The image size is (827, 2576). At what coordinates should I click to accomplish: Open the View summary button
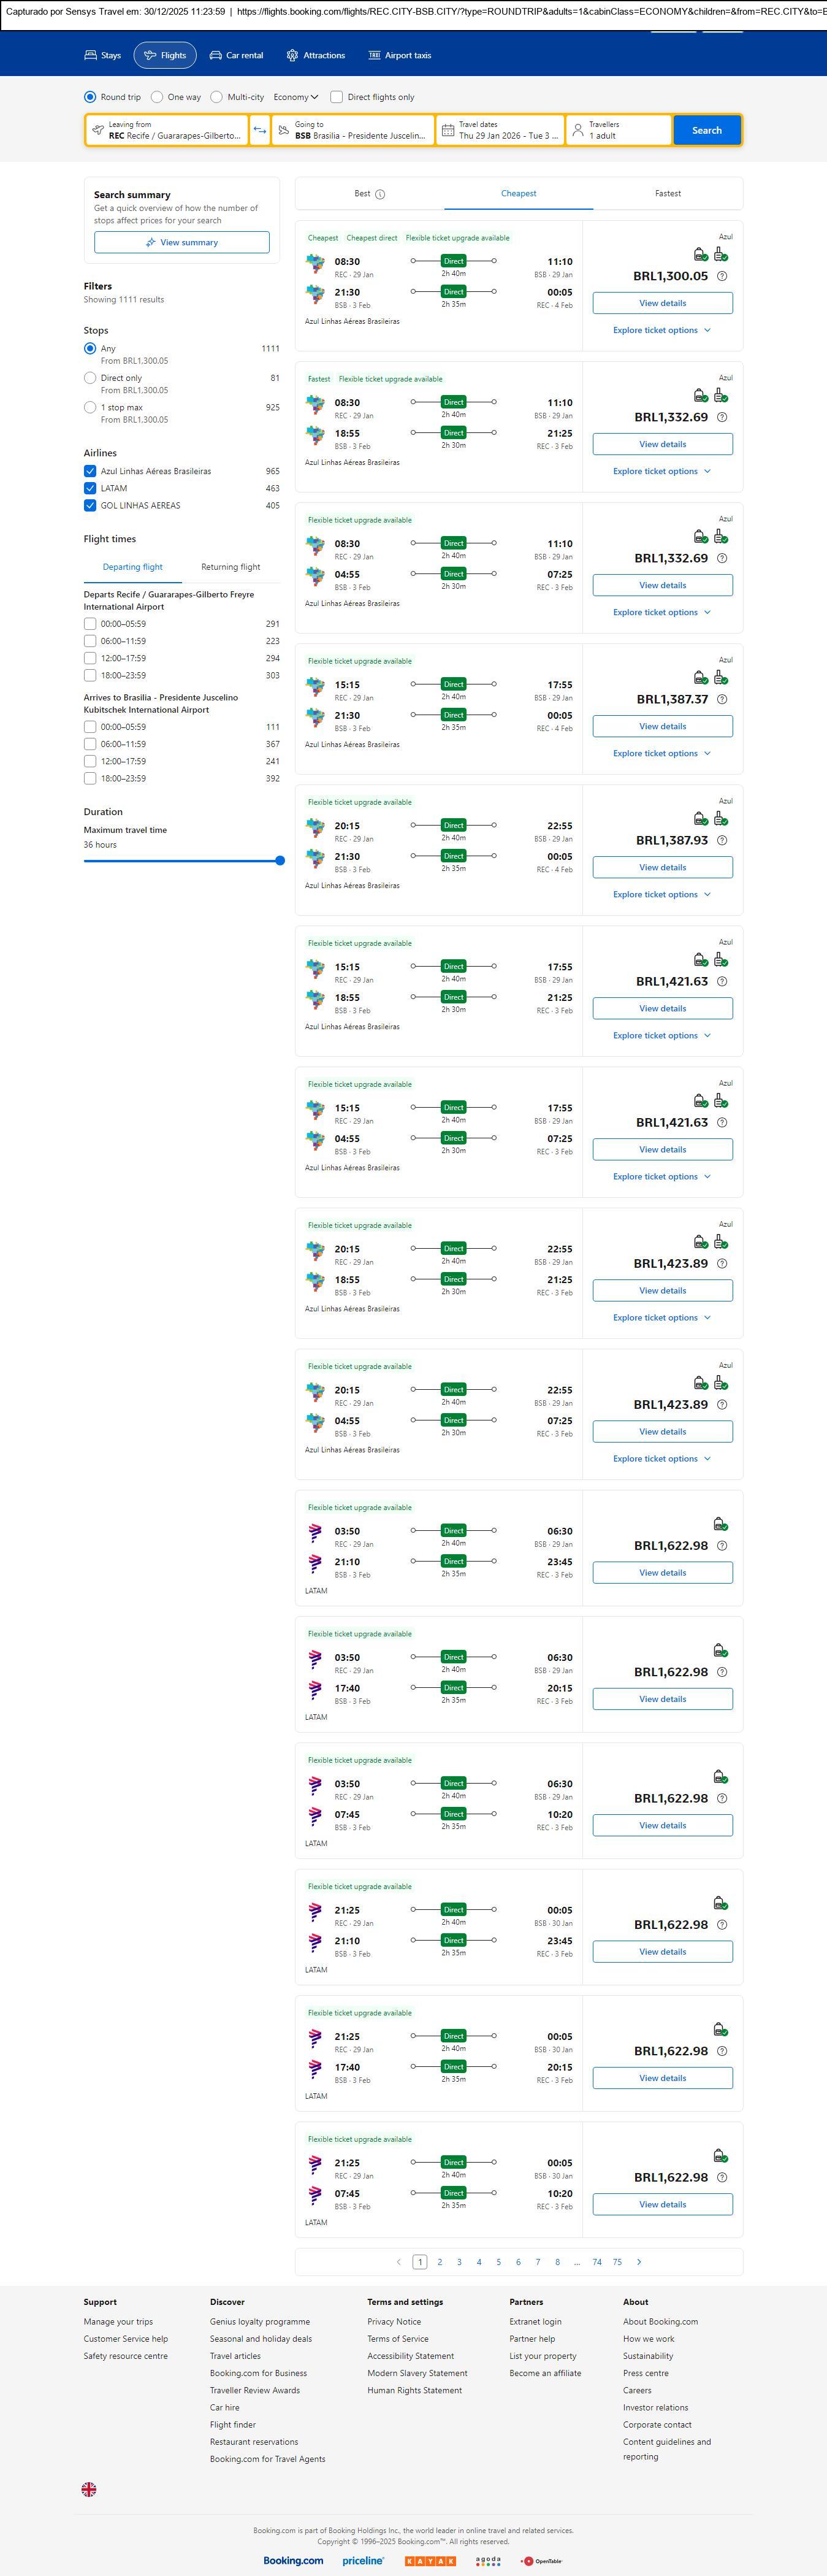pyautogui.click(x=182, y=242)
